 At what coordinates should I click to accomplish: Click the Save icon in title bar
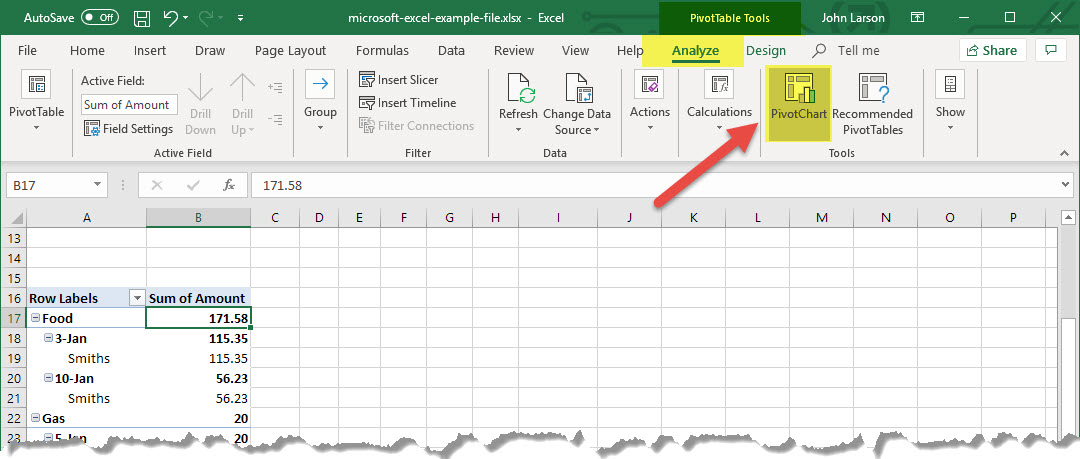pos(142,18)
